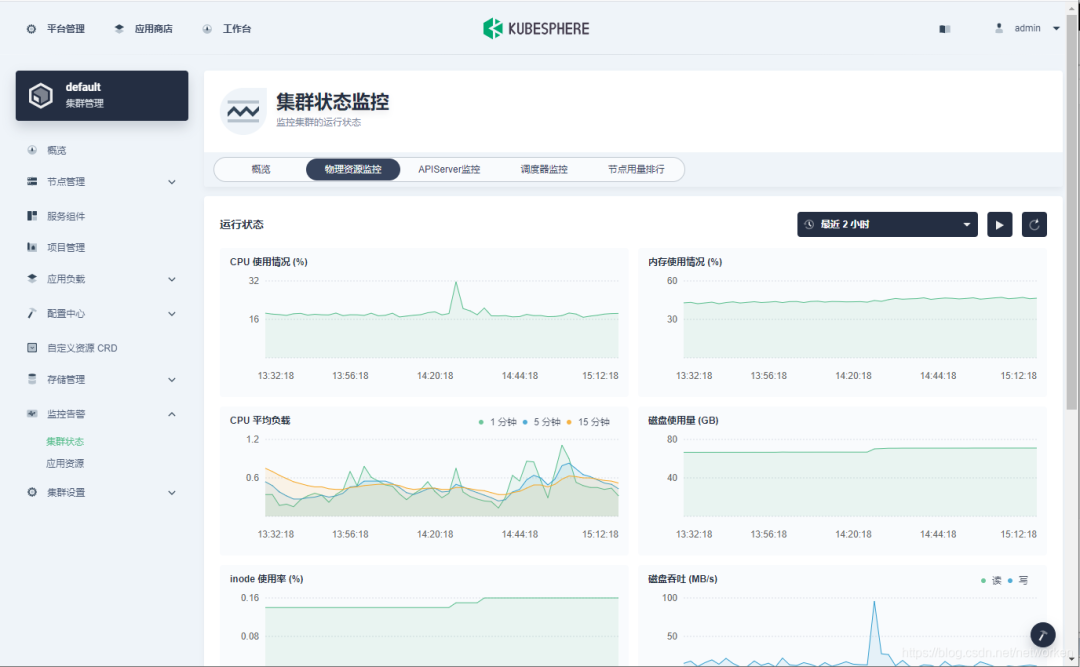This screenshot has height=667, width=1080.
Task: Click the CPU 使用情况 chart spike
Action: (x=455, y=284)
